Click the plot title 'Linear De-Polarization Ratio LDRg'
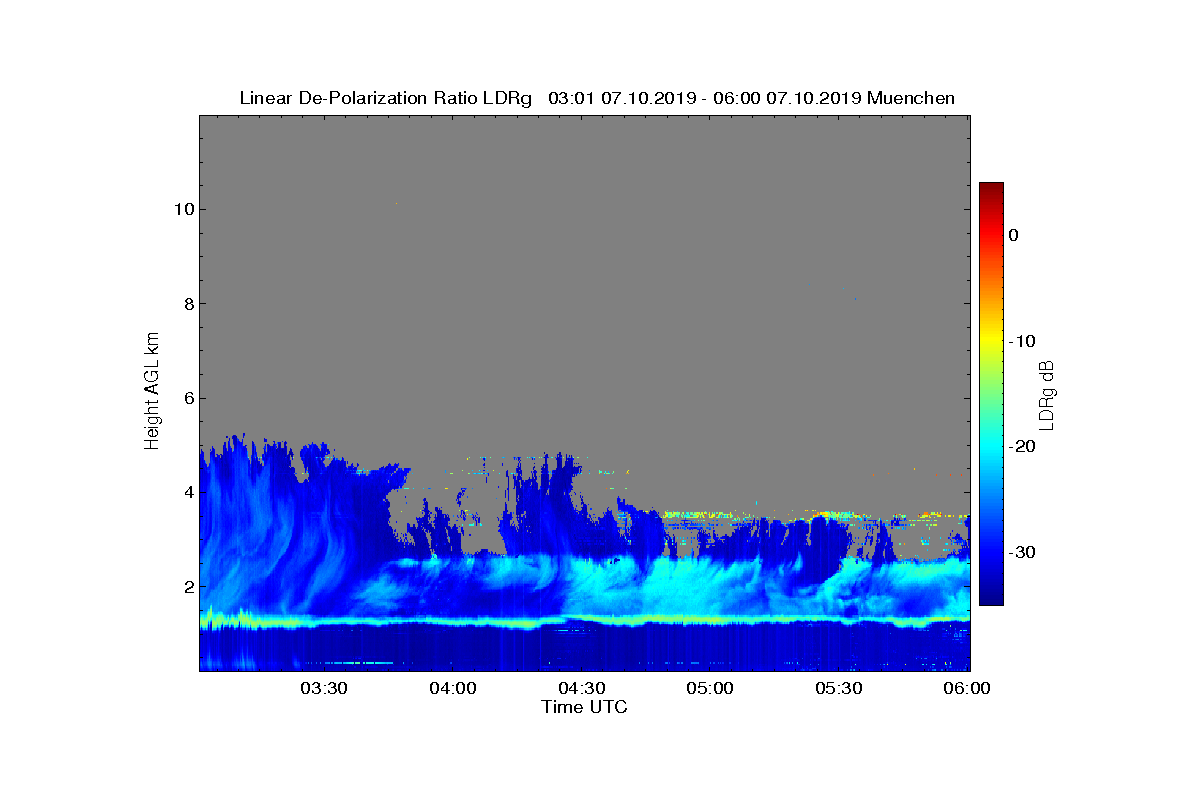Screen dimensions: 1200x800 386,98
